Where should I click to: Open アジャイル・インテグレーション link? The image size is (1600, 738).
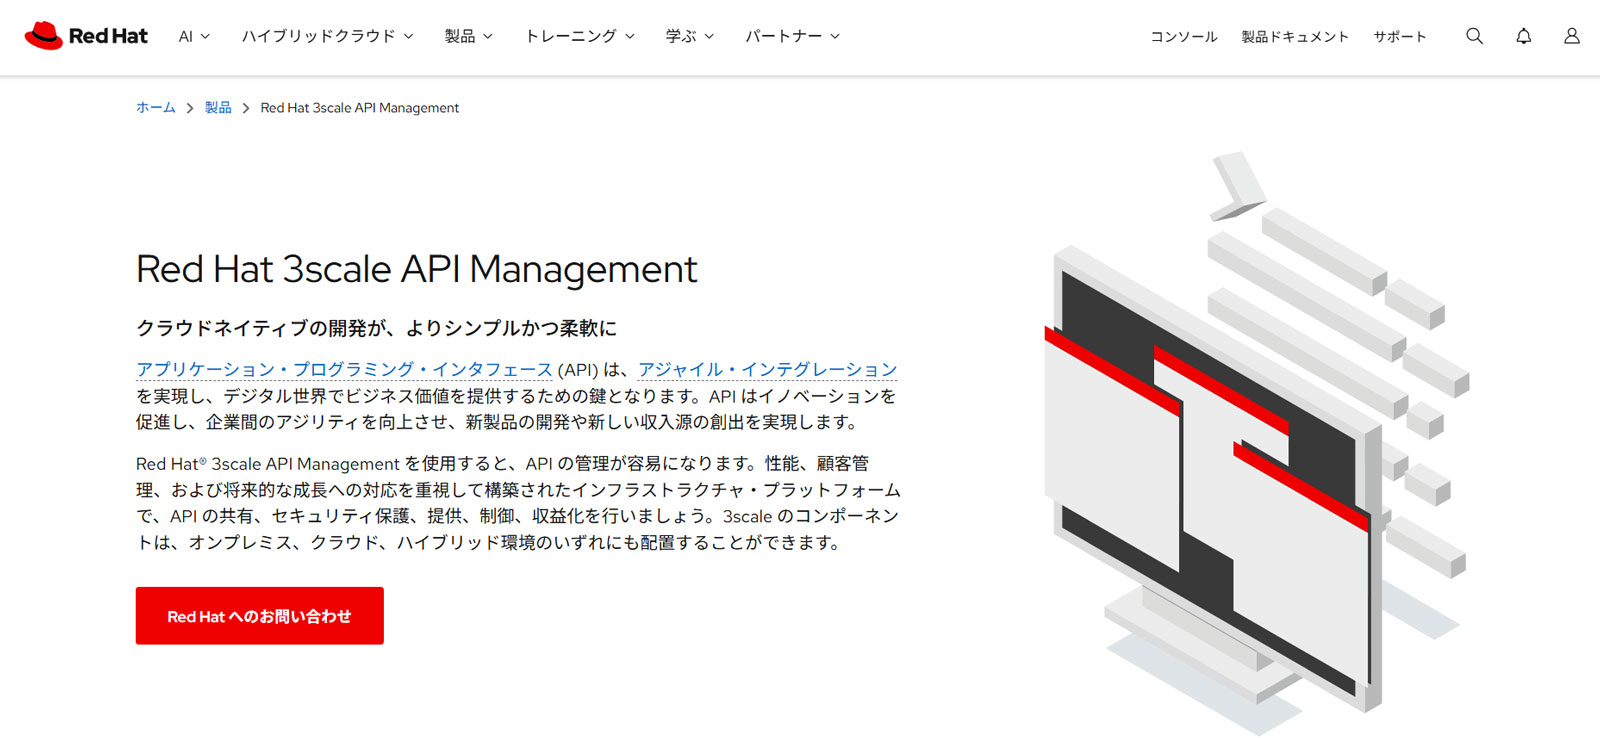[x=768, y=369]
